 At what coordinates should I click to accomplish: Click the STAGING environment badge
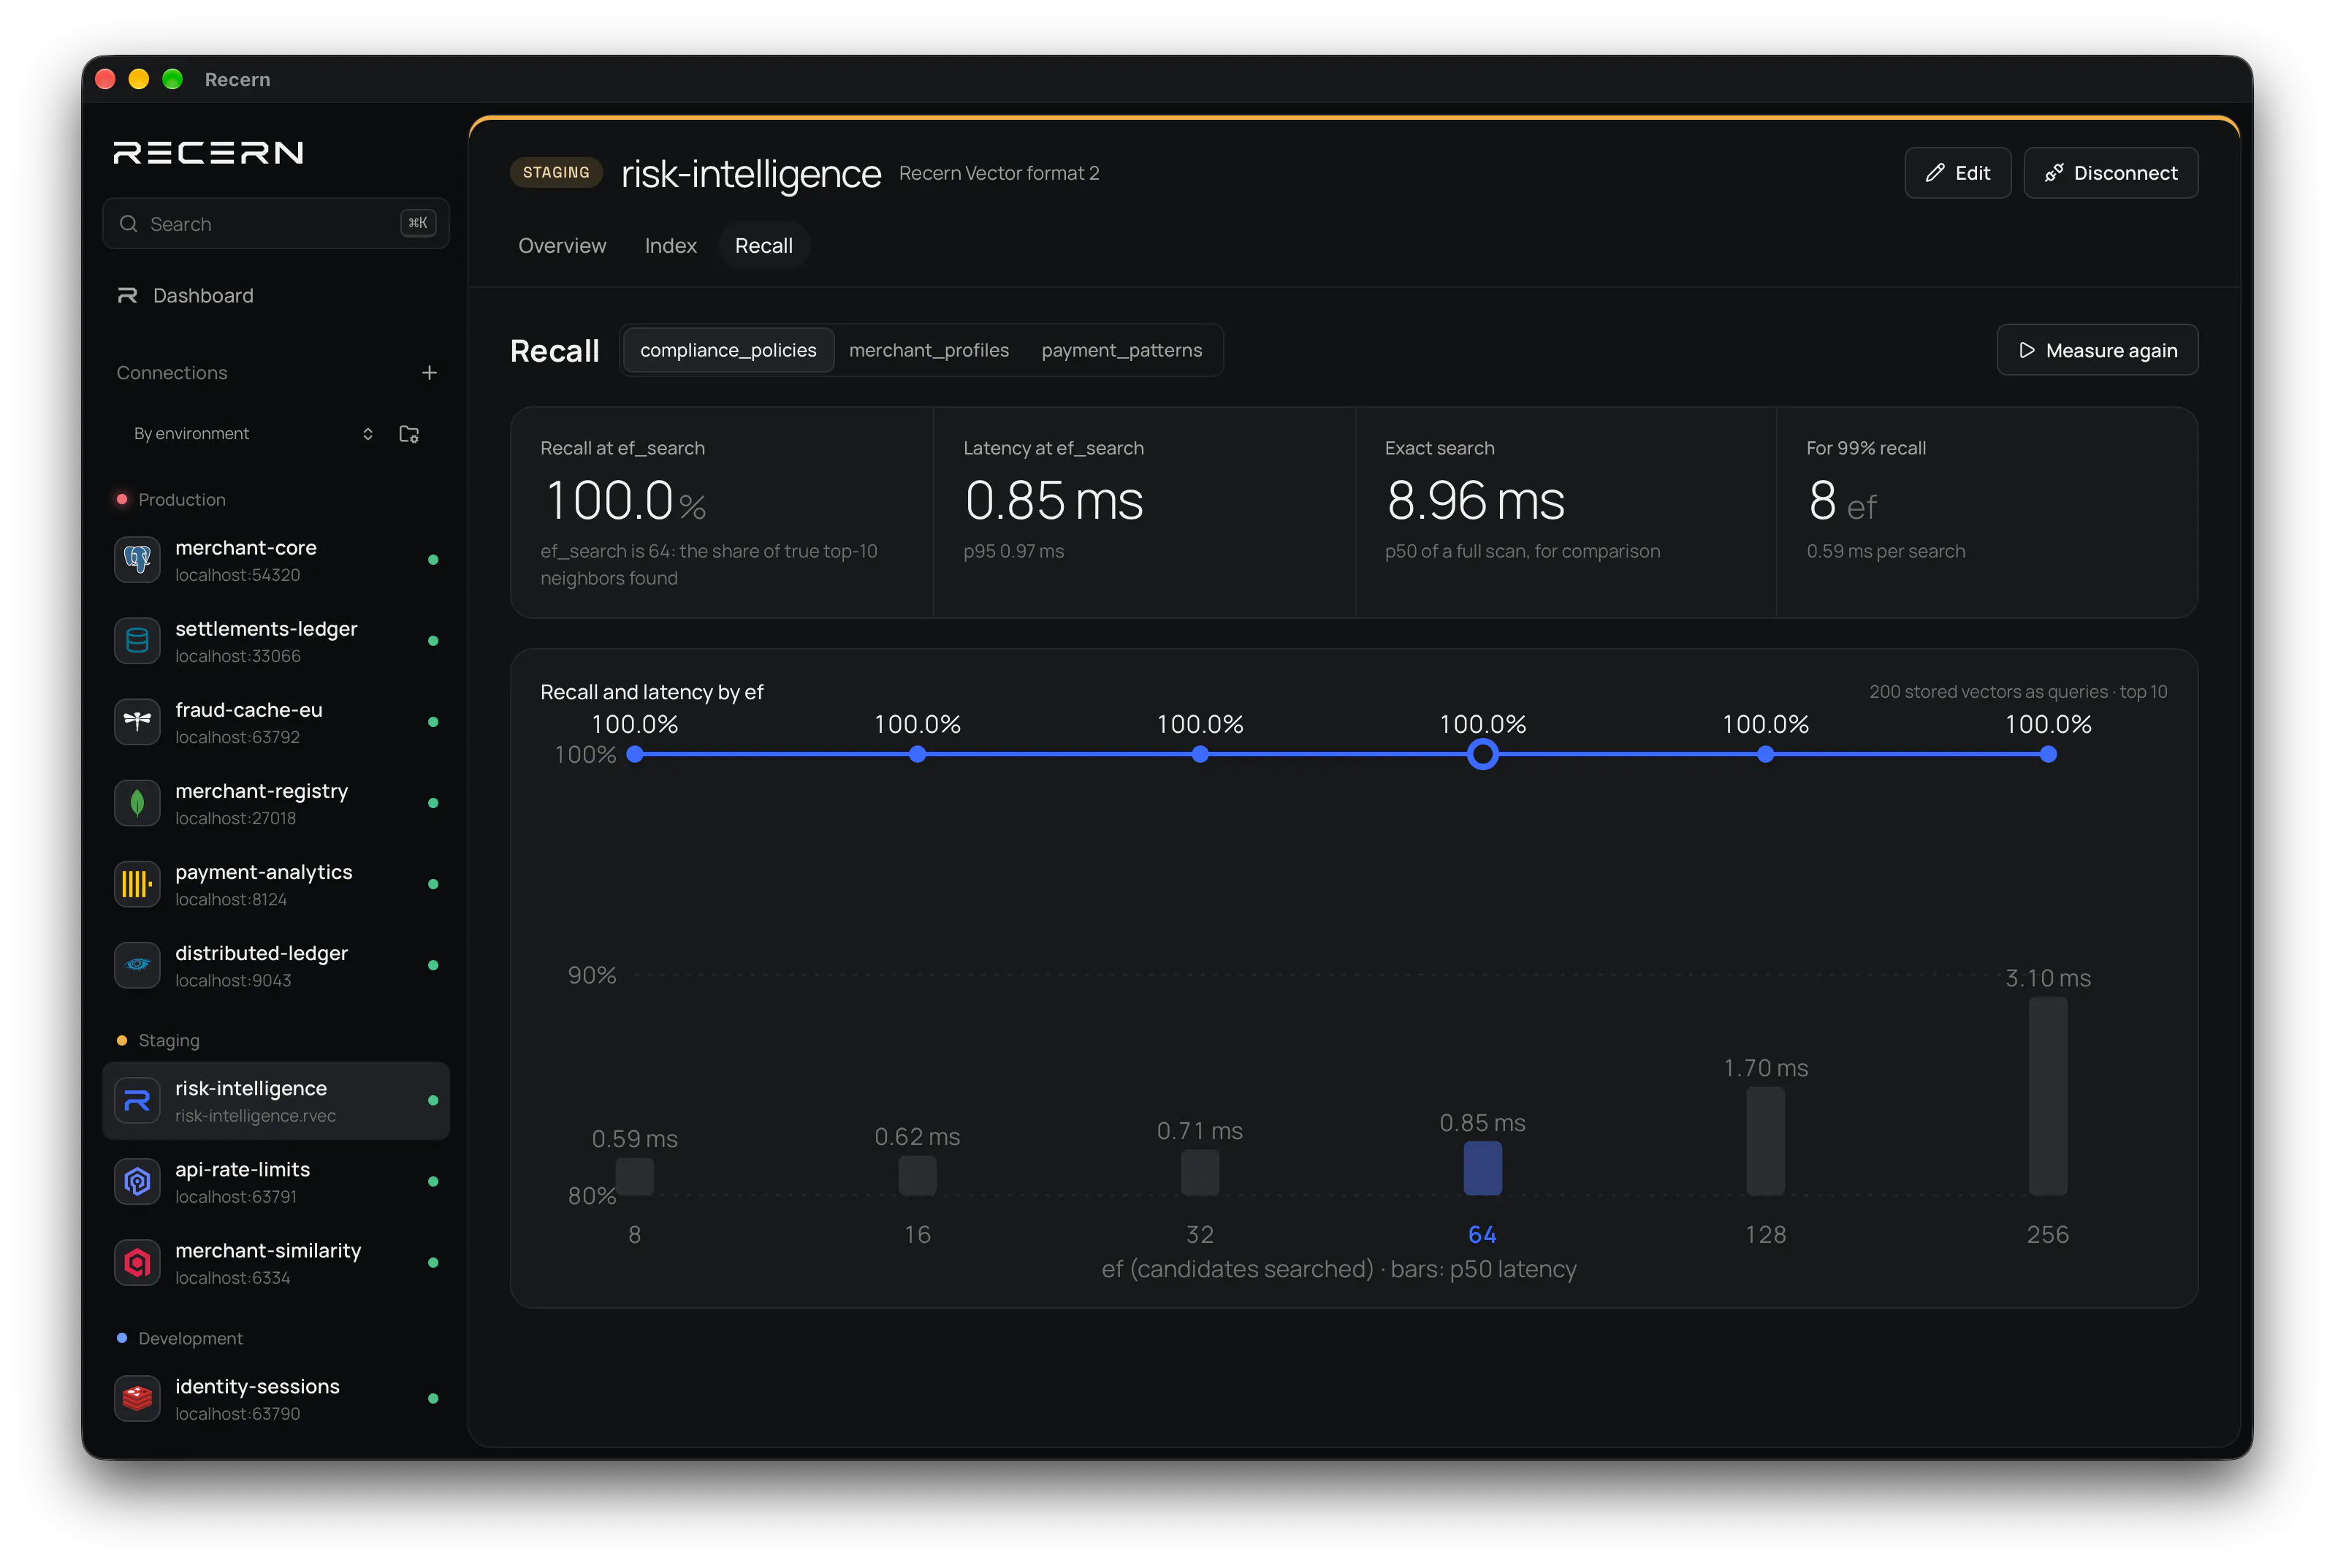click(556, 173)
